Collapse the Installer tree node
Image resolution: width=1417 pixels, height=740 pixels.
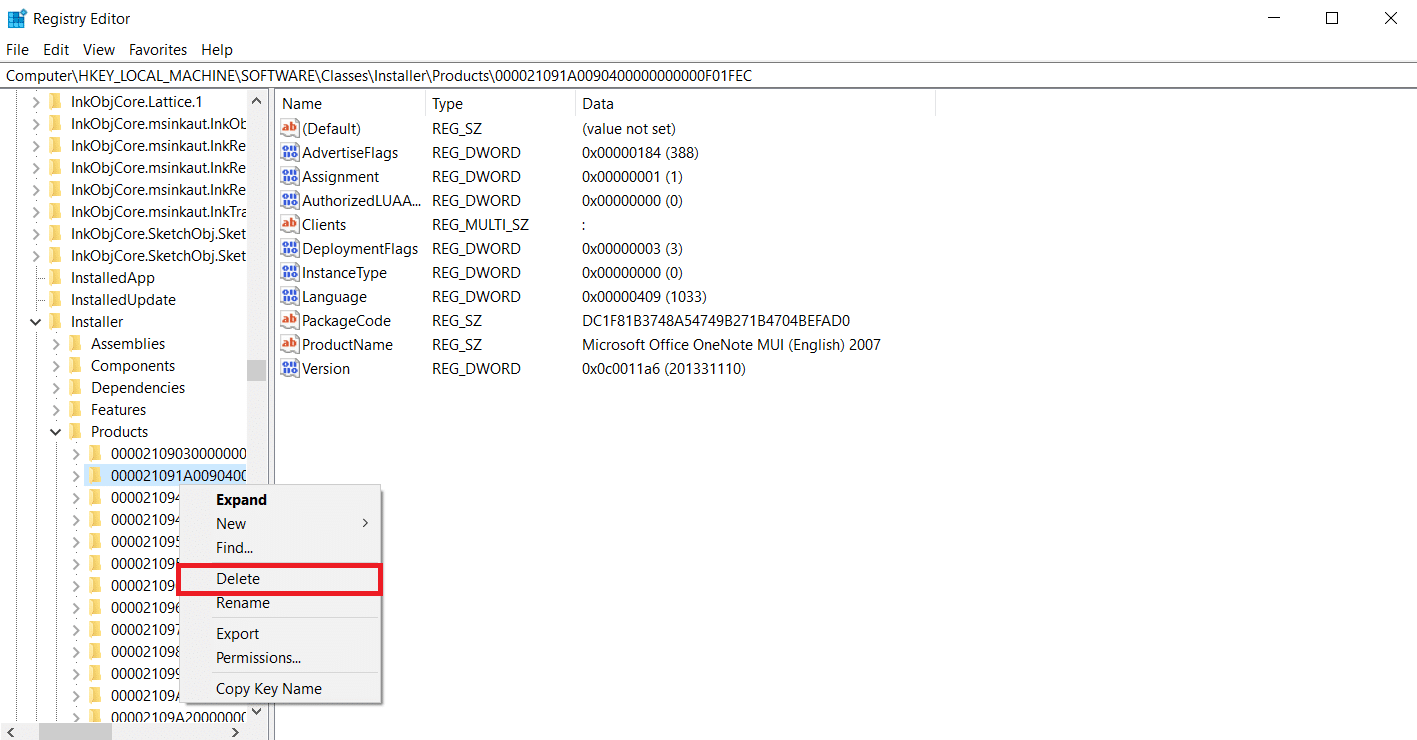(x=36, y=322)
